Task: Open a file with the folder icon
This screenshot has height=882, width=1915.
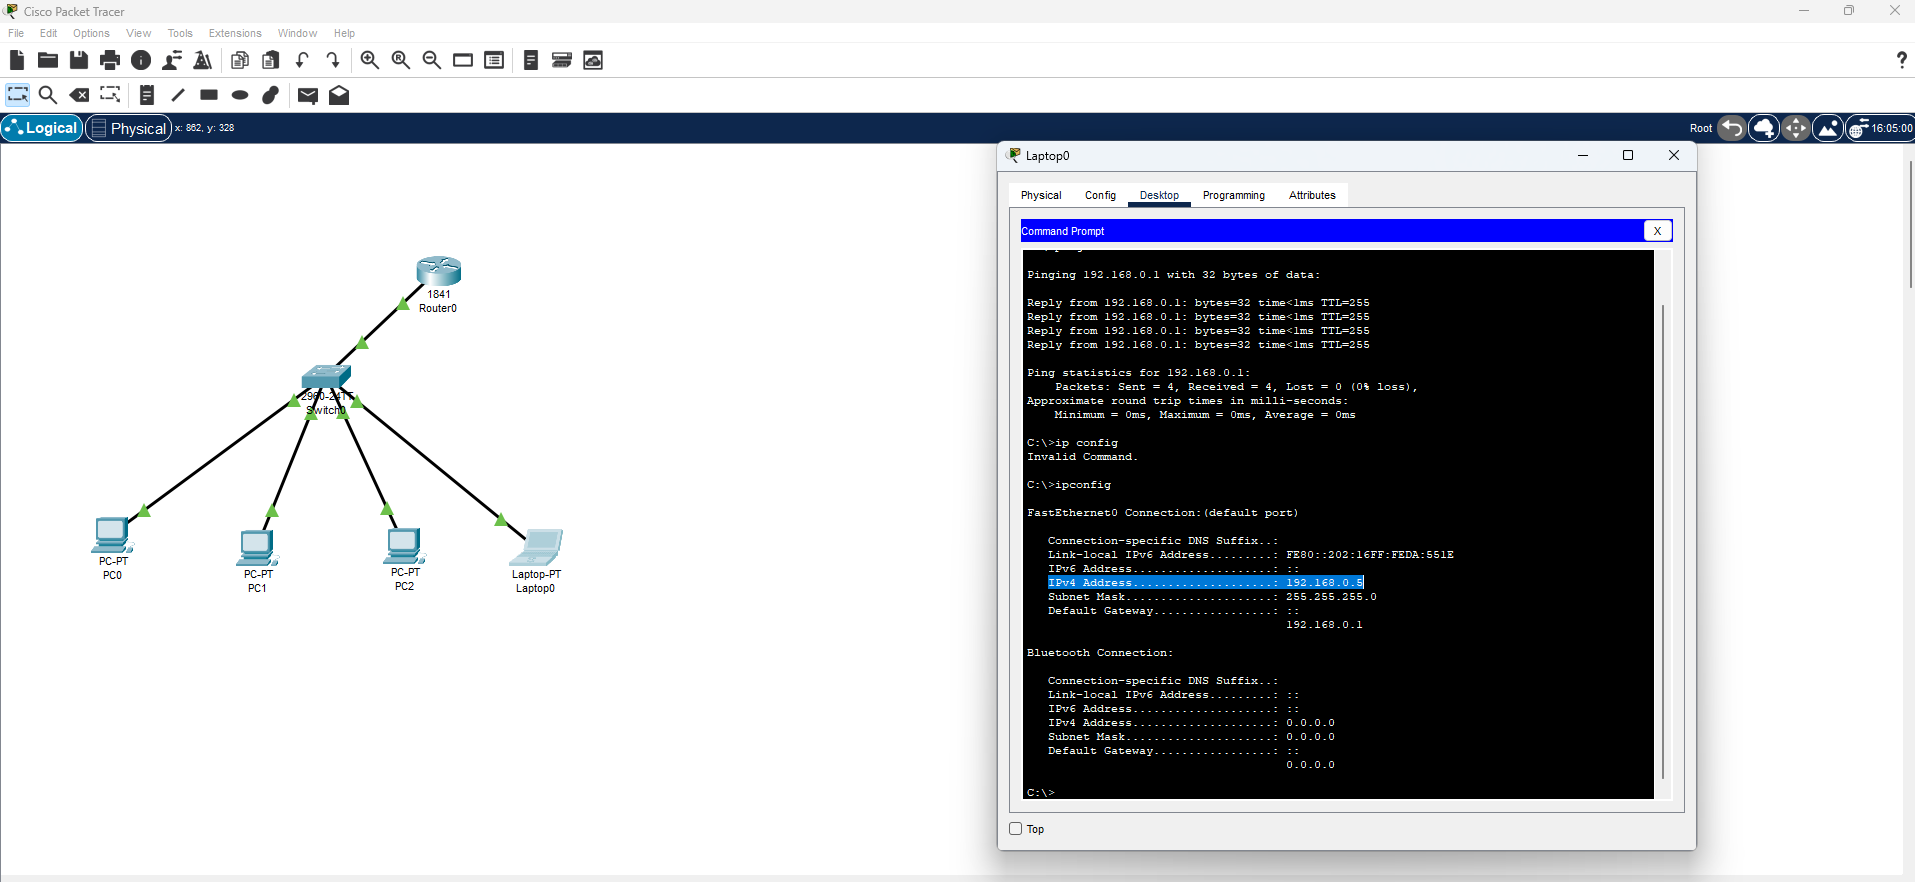Action: click(x=47, y=60)
